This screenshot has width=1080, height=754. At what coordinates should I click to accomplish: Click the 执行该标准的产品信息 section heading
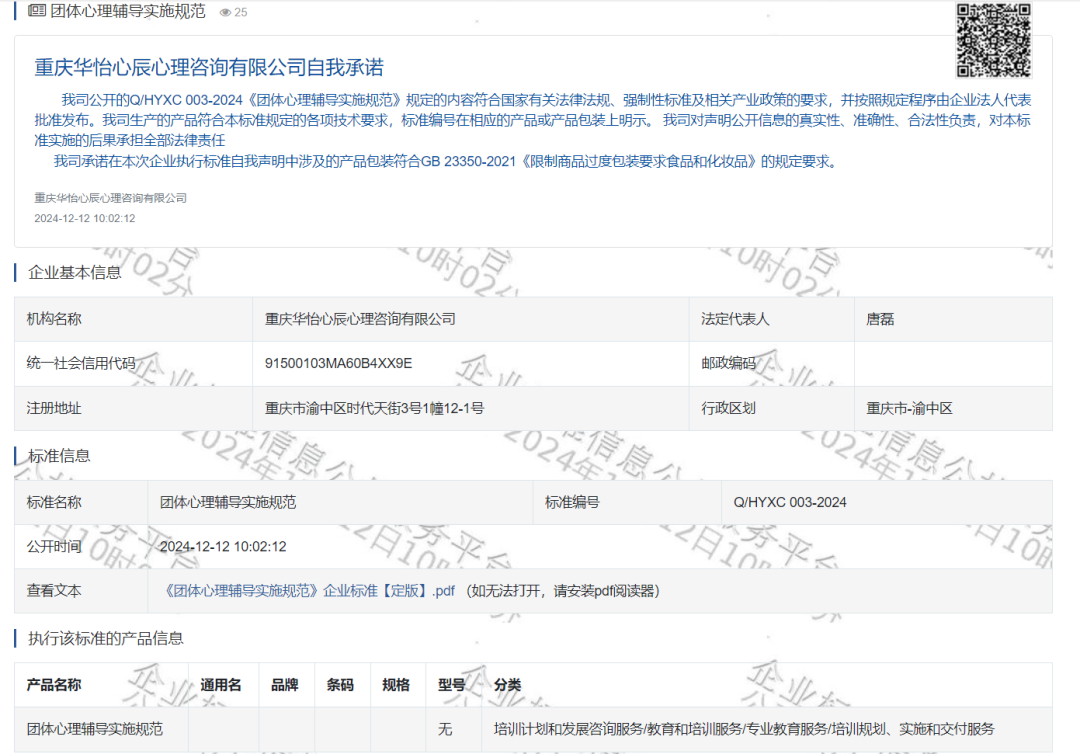pos(106,638)
